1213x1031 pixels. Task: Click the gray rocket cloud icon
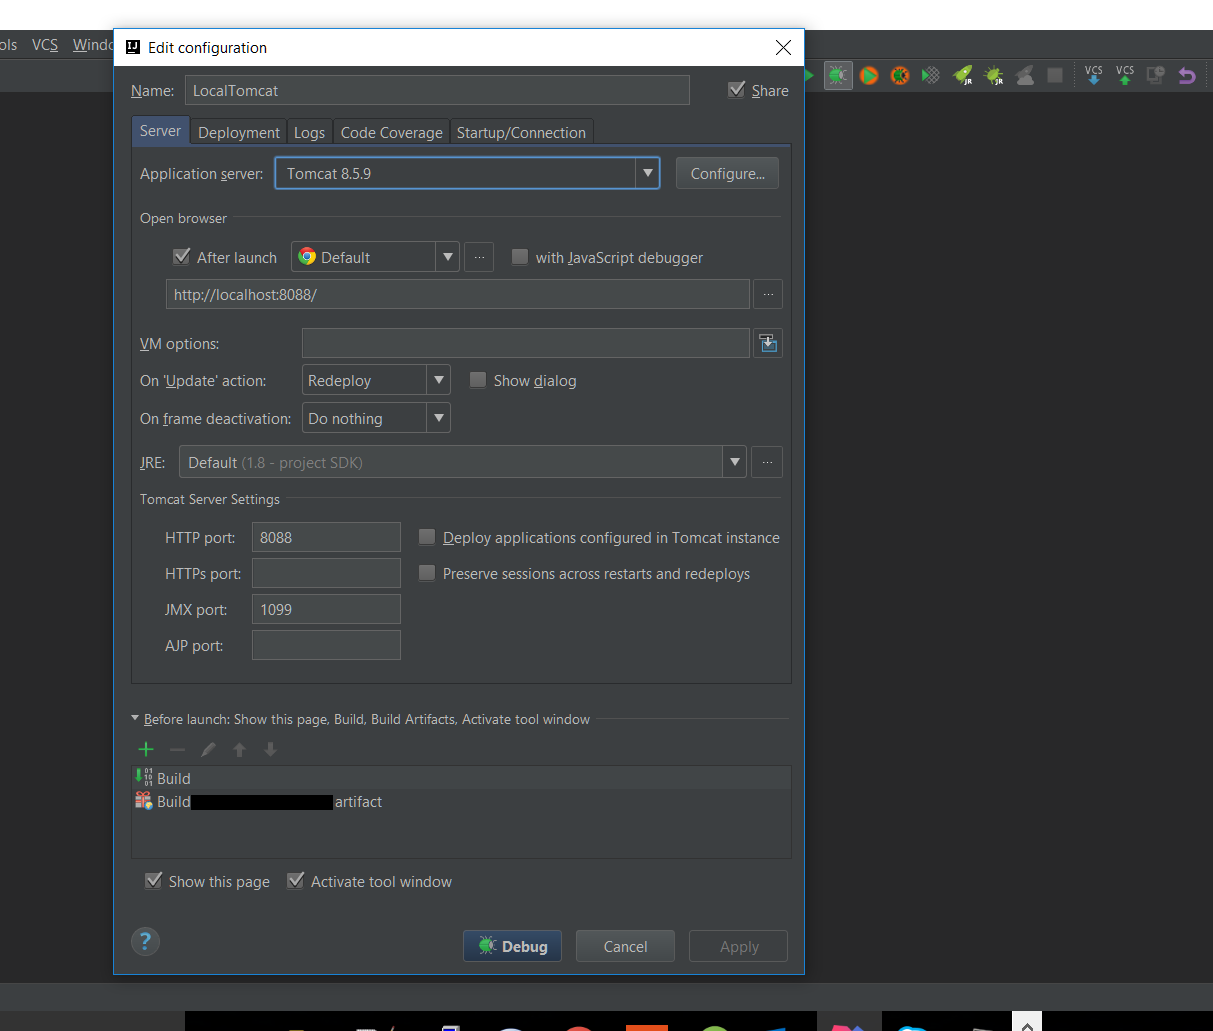1025,75
